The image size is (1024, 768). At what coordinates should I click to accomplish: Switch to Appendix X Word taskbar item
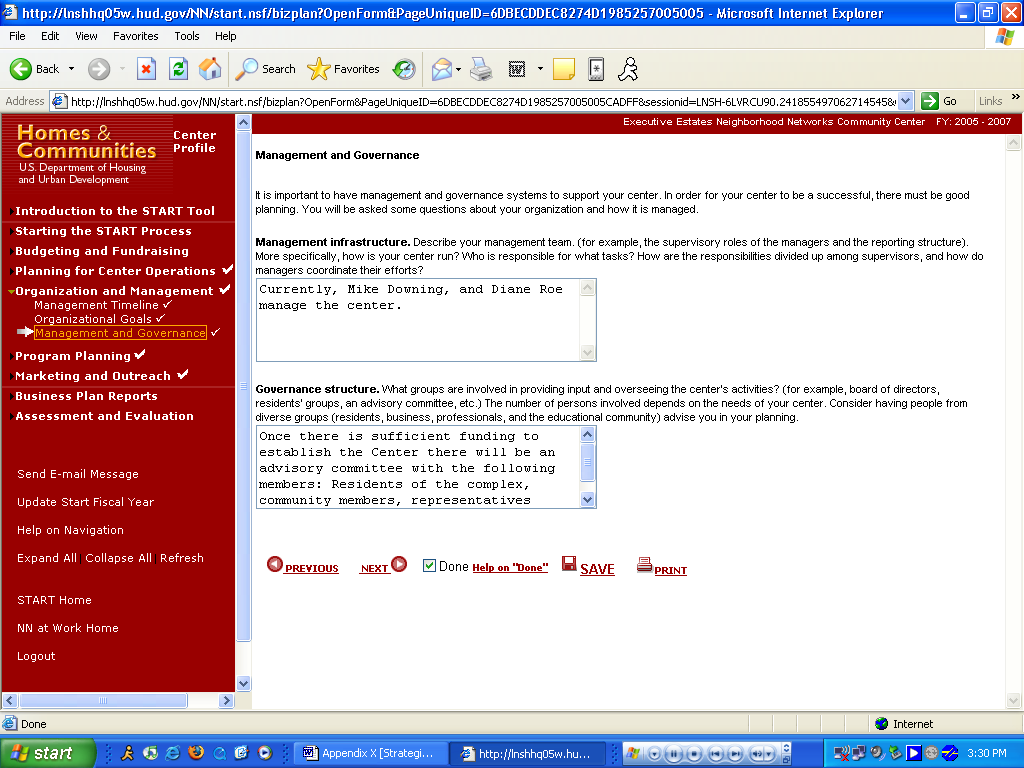(370, 753)
